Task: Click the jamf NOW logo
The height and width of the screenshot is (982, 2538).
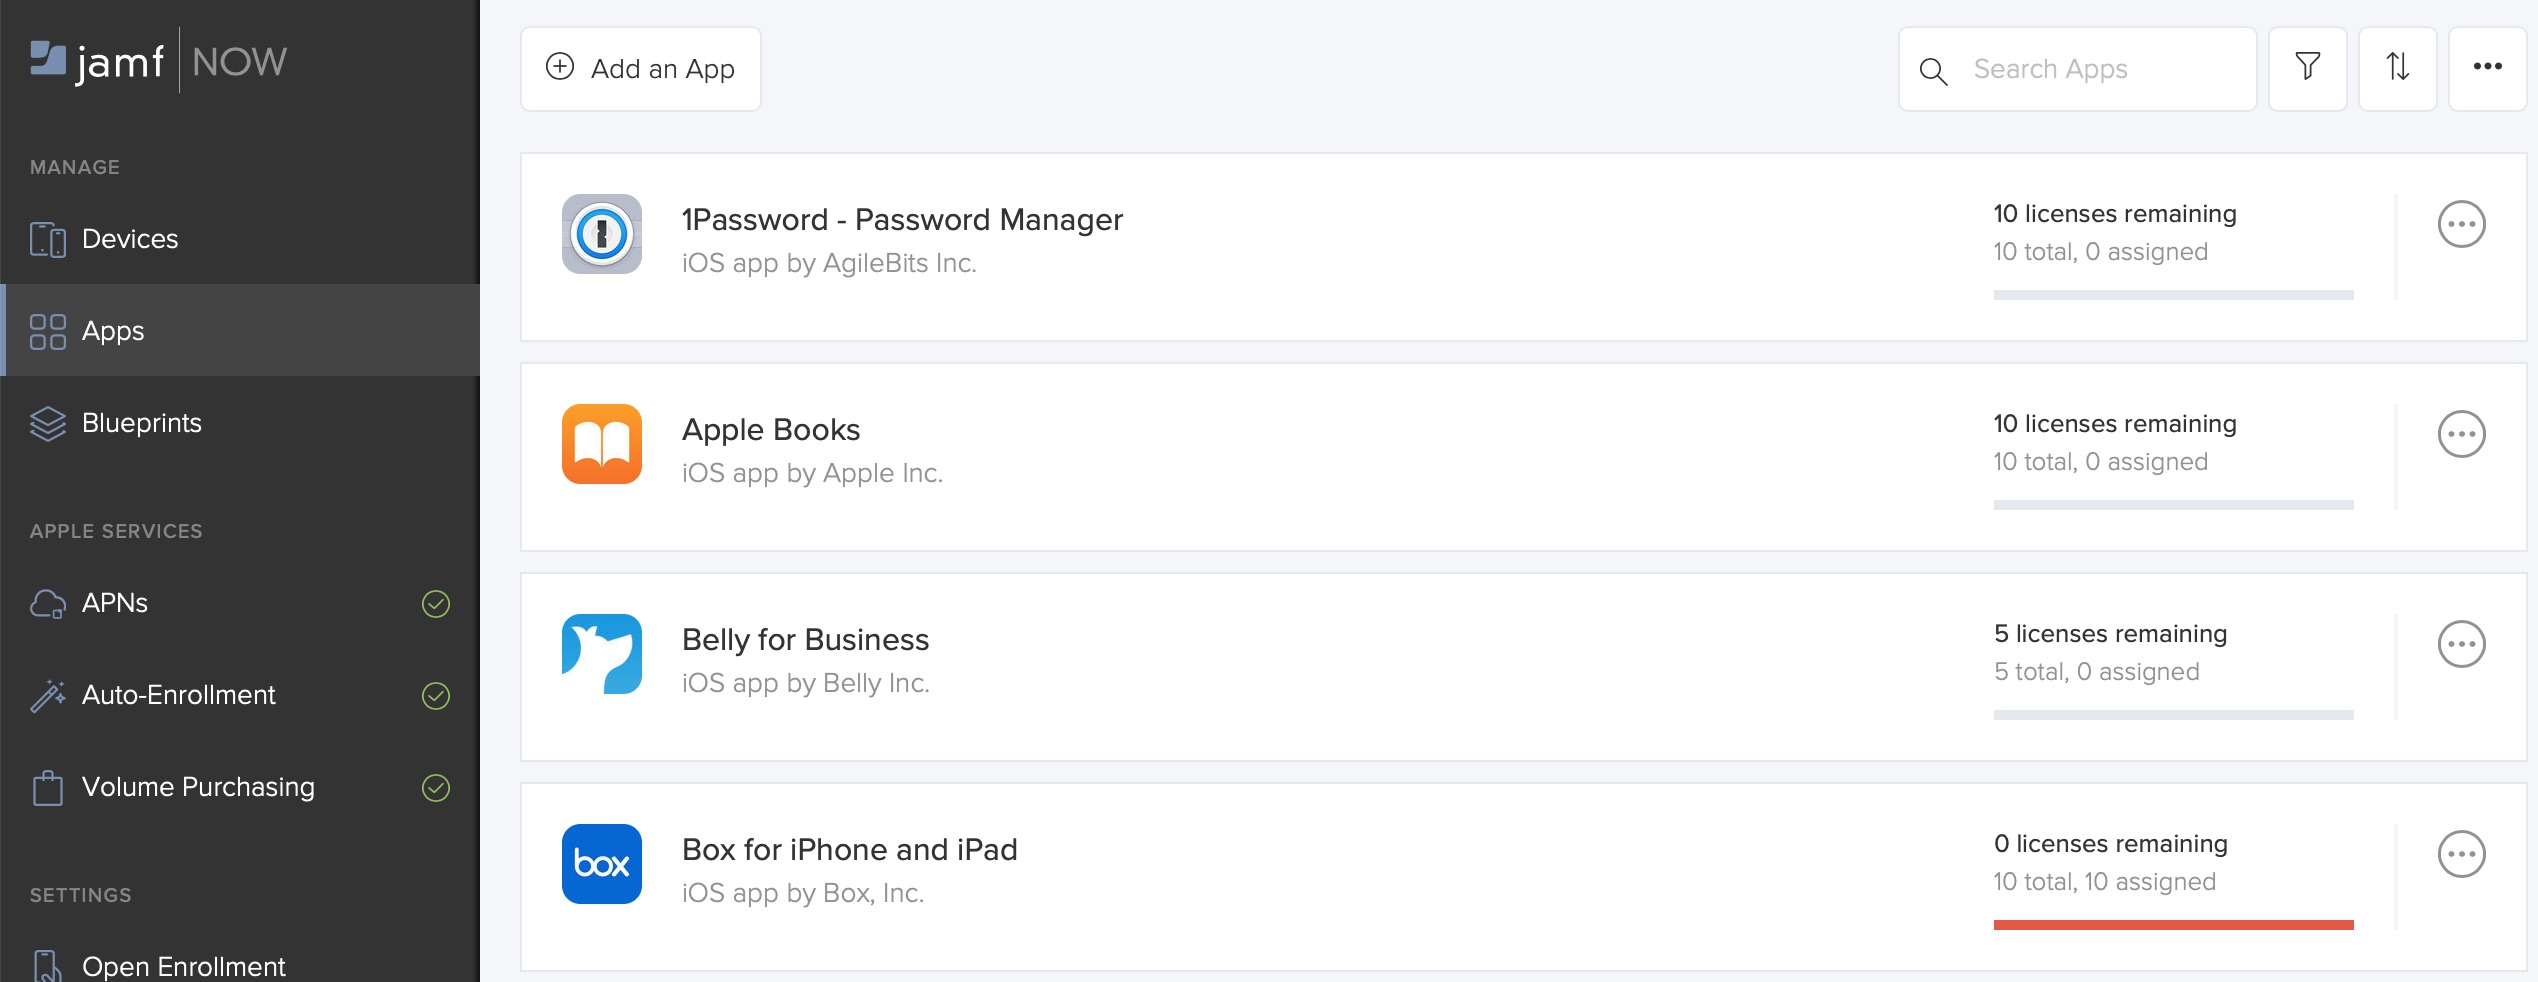Action: pyautogui.click(x=160, y=60)
